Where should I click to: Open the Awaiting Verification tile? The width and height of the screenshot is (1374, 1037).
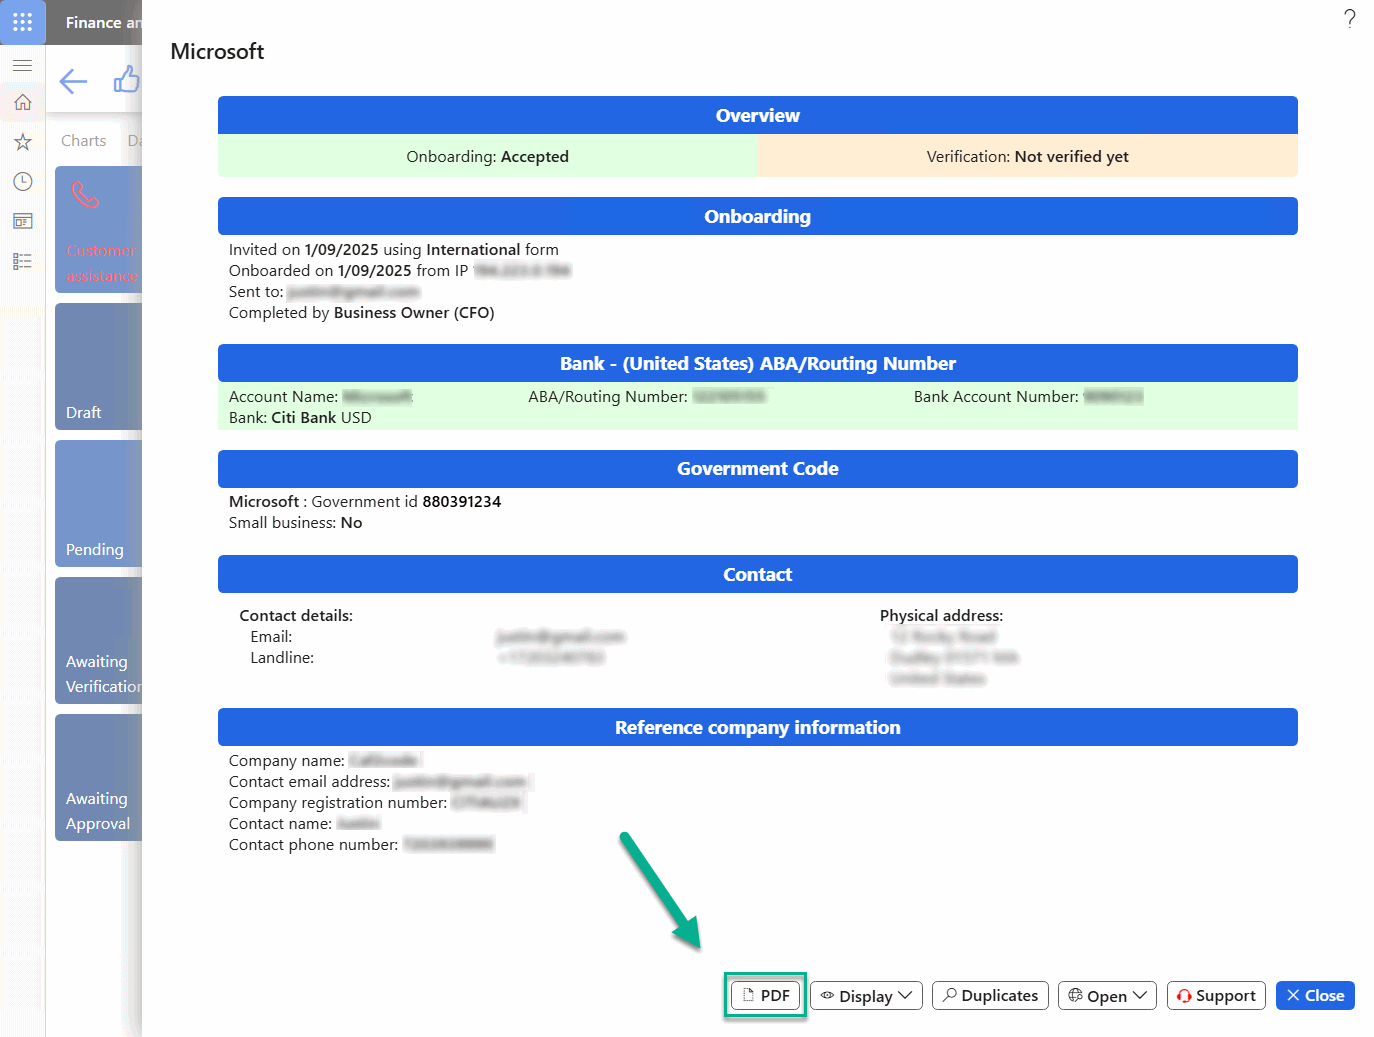click(98, 641)
